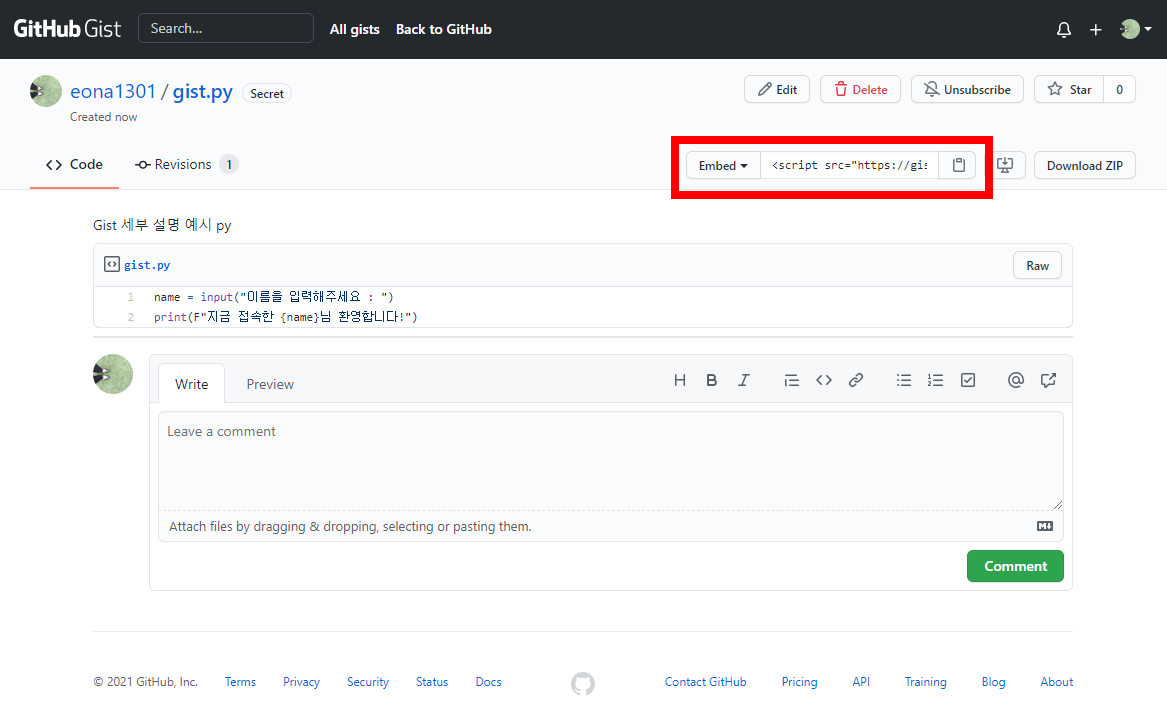Apply bold formatting in comment

712,380
